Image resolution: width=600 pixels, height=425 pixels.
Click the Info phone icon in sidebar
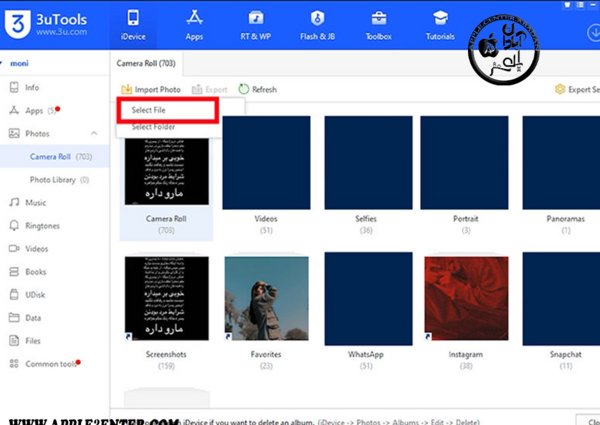(x=14, y=88)
